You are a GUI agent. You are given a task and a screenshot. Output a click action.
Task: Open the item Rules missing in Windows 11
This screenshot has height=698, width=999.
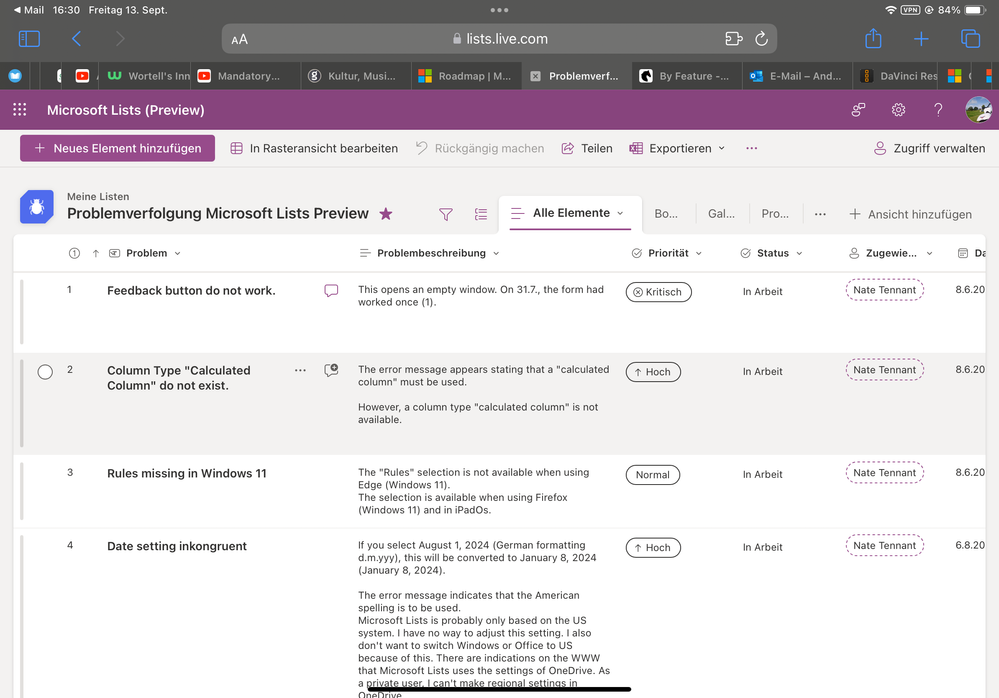click(187, 473)
